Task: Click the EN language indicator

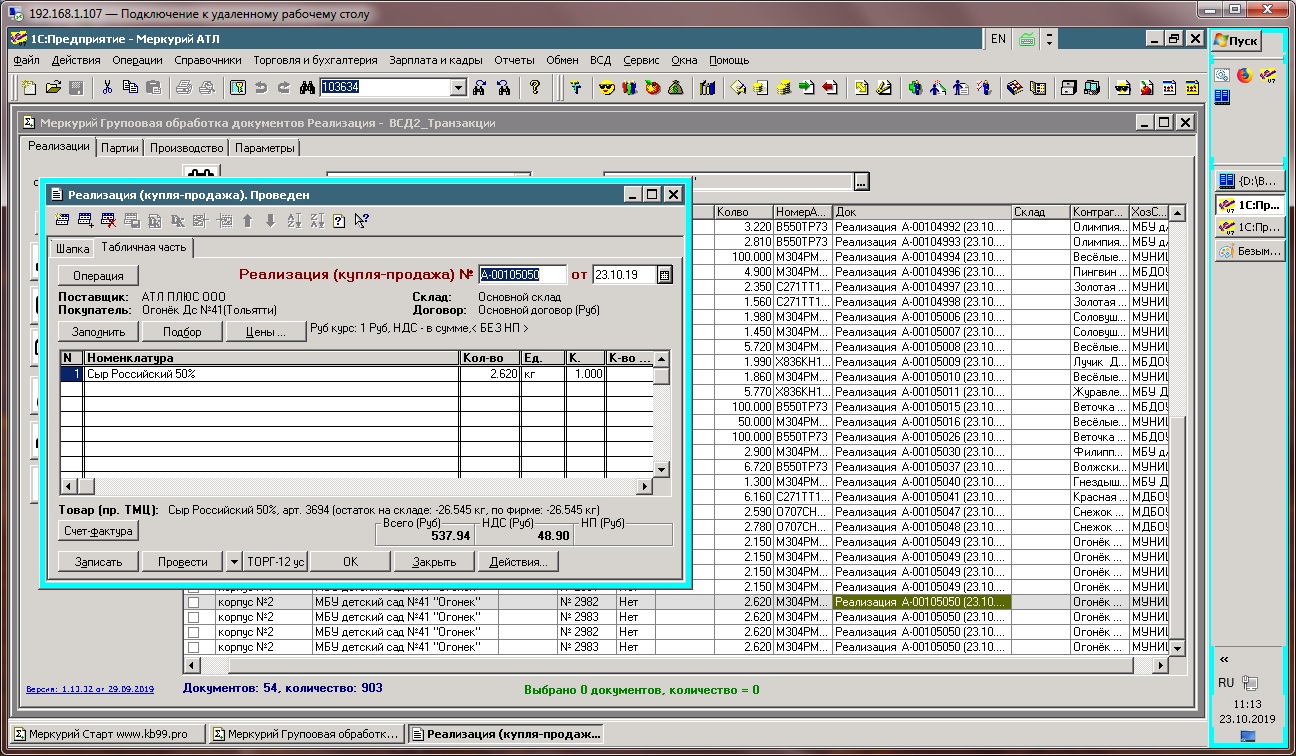Action: click(997, 39)
